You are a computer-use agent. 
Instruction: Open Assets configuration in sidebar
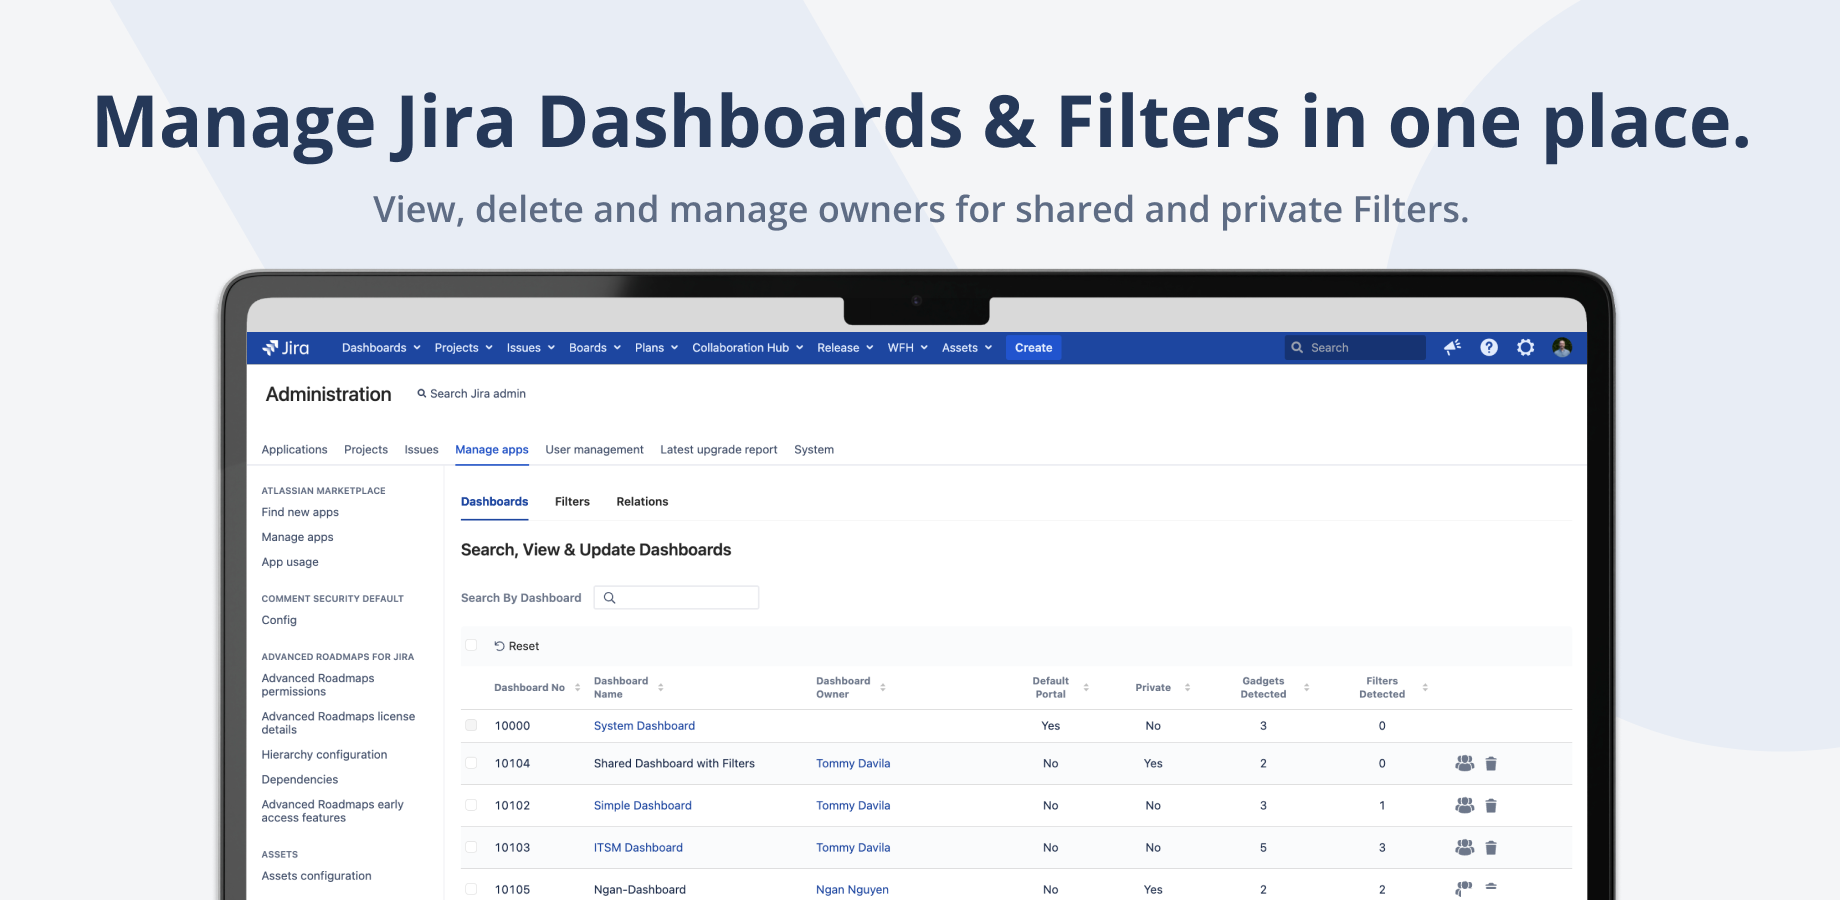[x=316, y=876]
